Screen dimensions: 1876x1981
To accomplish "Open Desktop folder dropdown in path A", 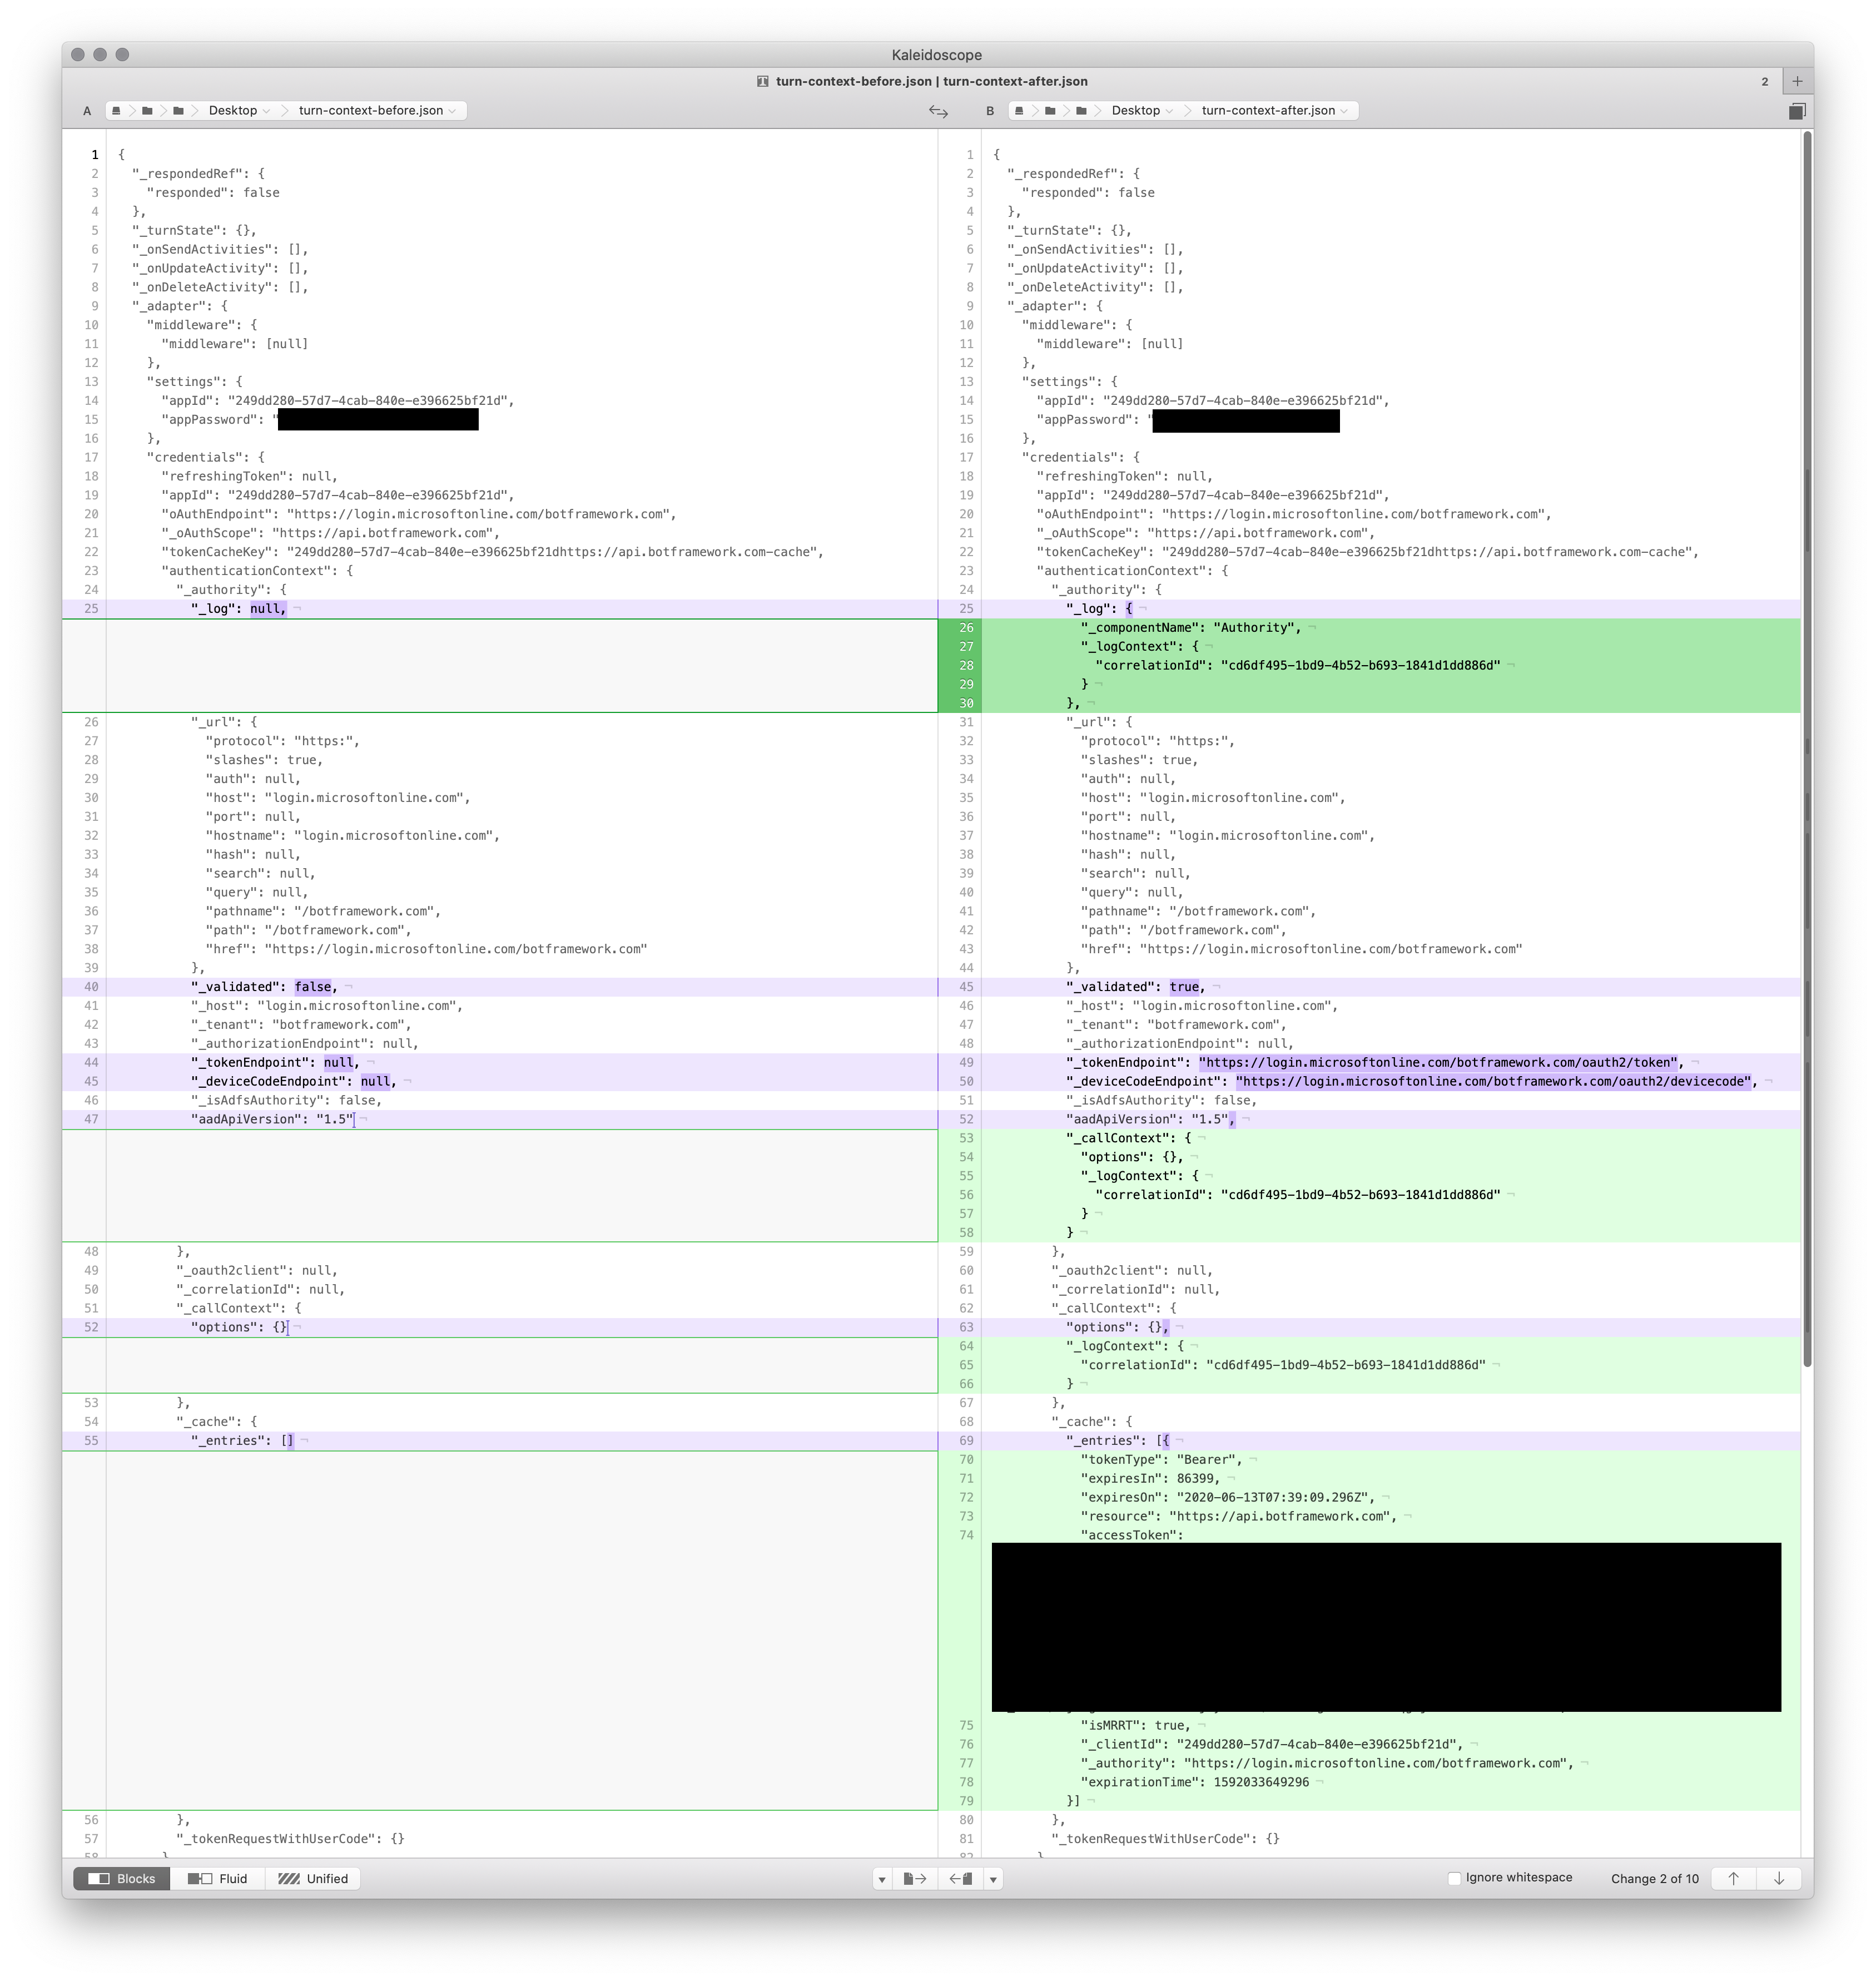I will [239, 111].
